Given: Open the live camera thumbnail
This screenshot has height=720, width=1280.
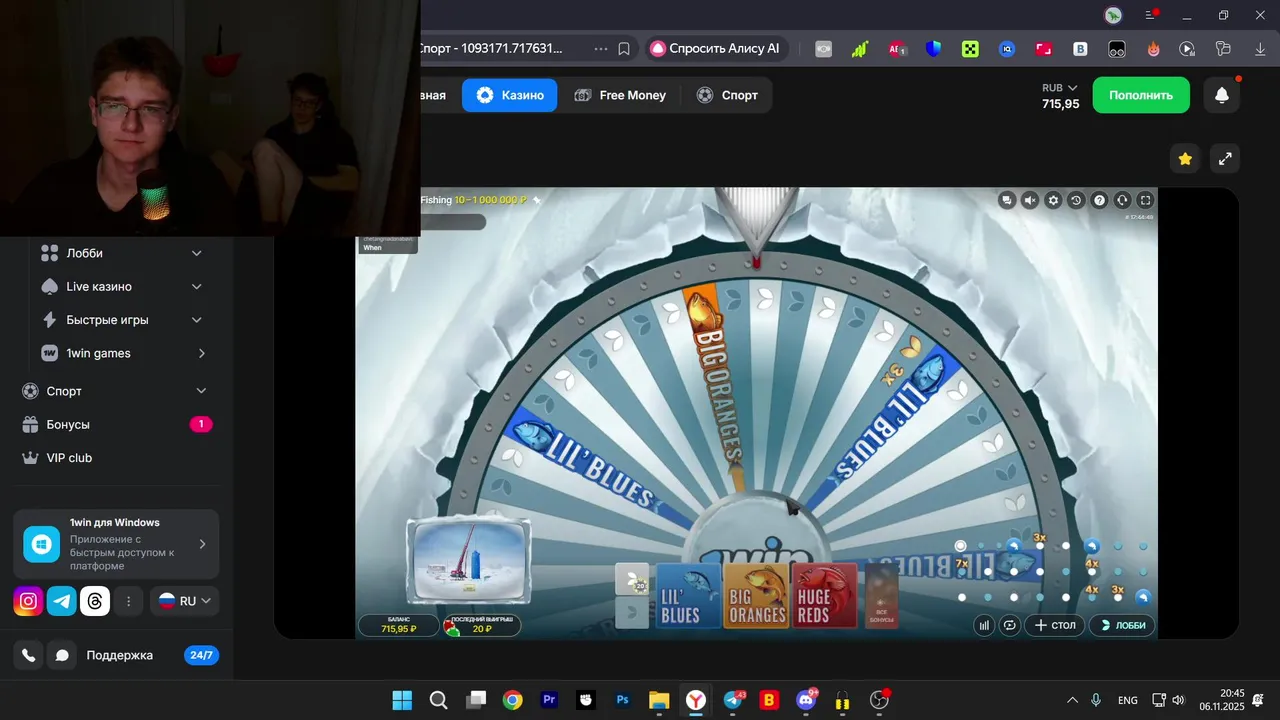Looking at the screenshot, I should [468, 560].
